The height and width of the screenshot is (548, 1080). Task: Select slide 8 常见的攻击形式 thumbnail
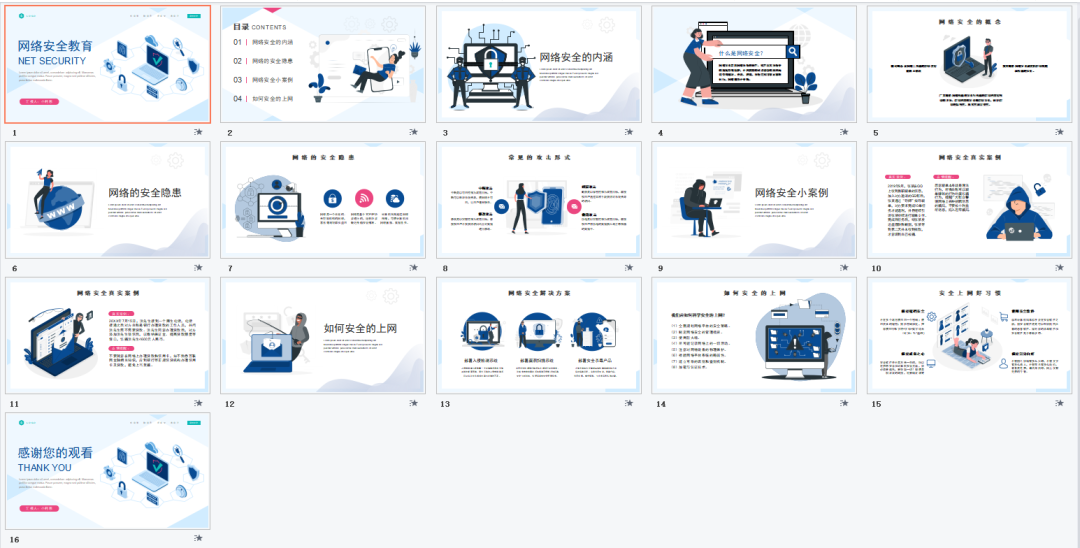539,200
